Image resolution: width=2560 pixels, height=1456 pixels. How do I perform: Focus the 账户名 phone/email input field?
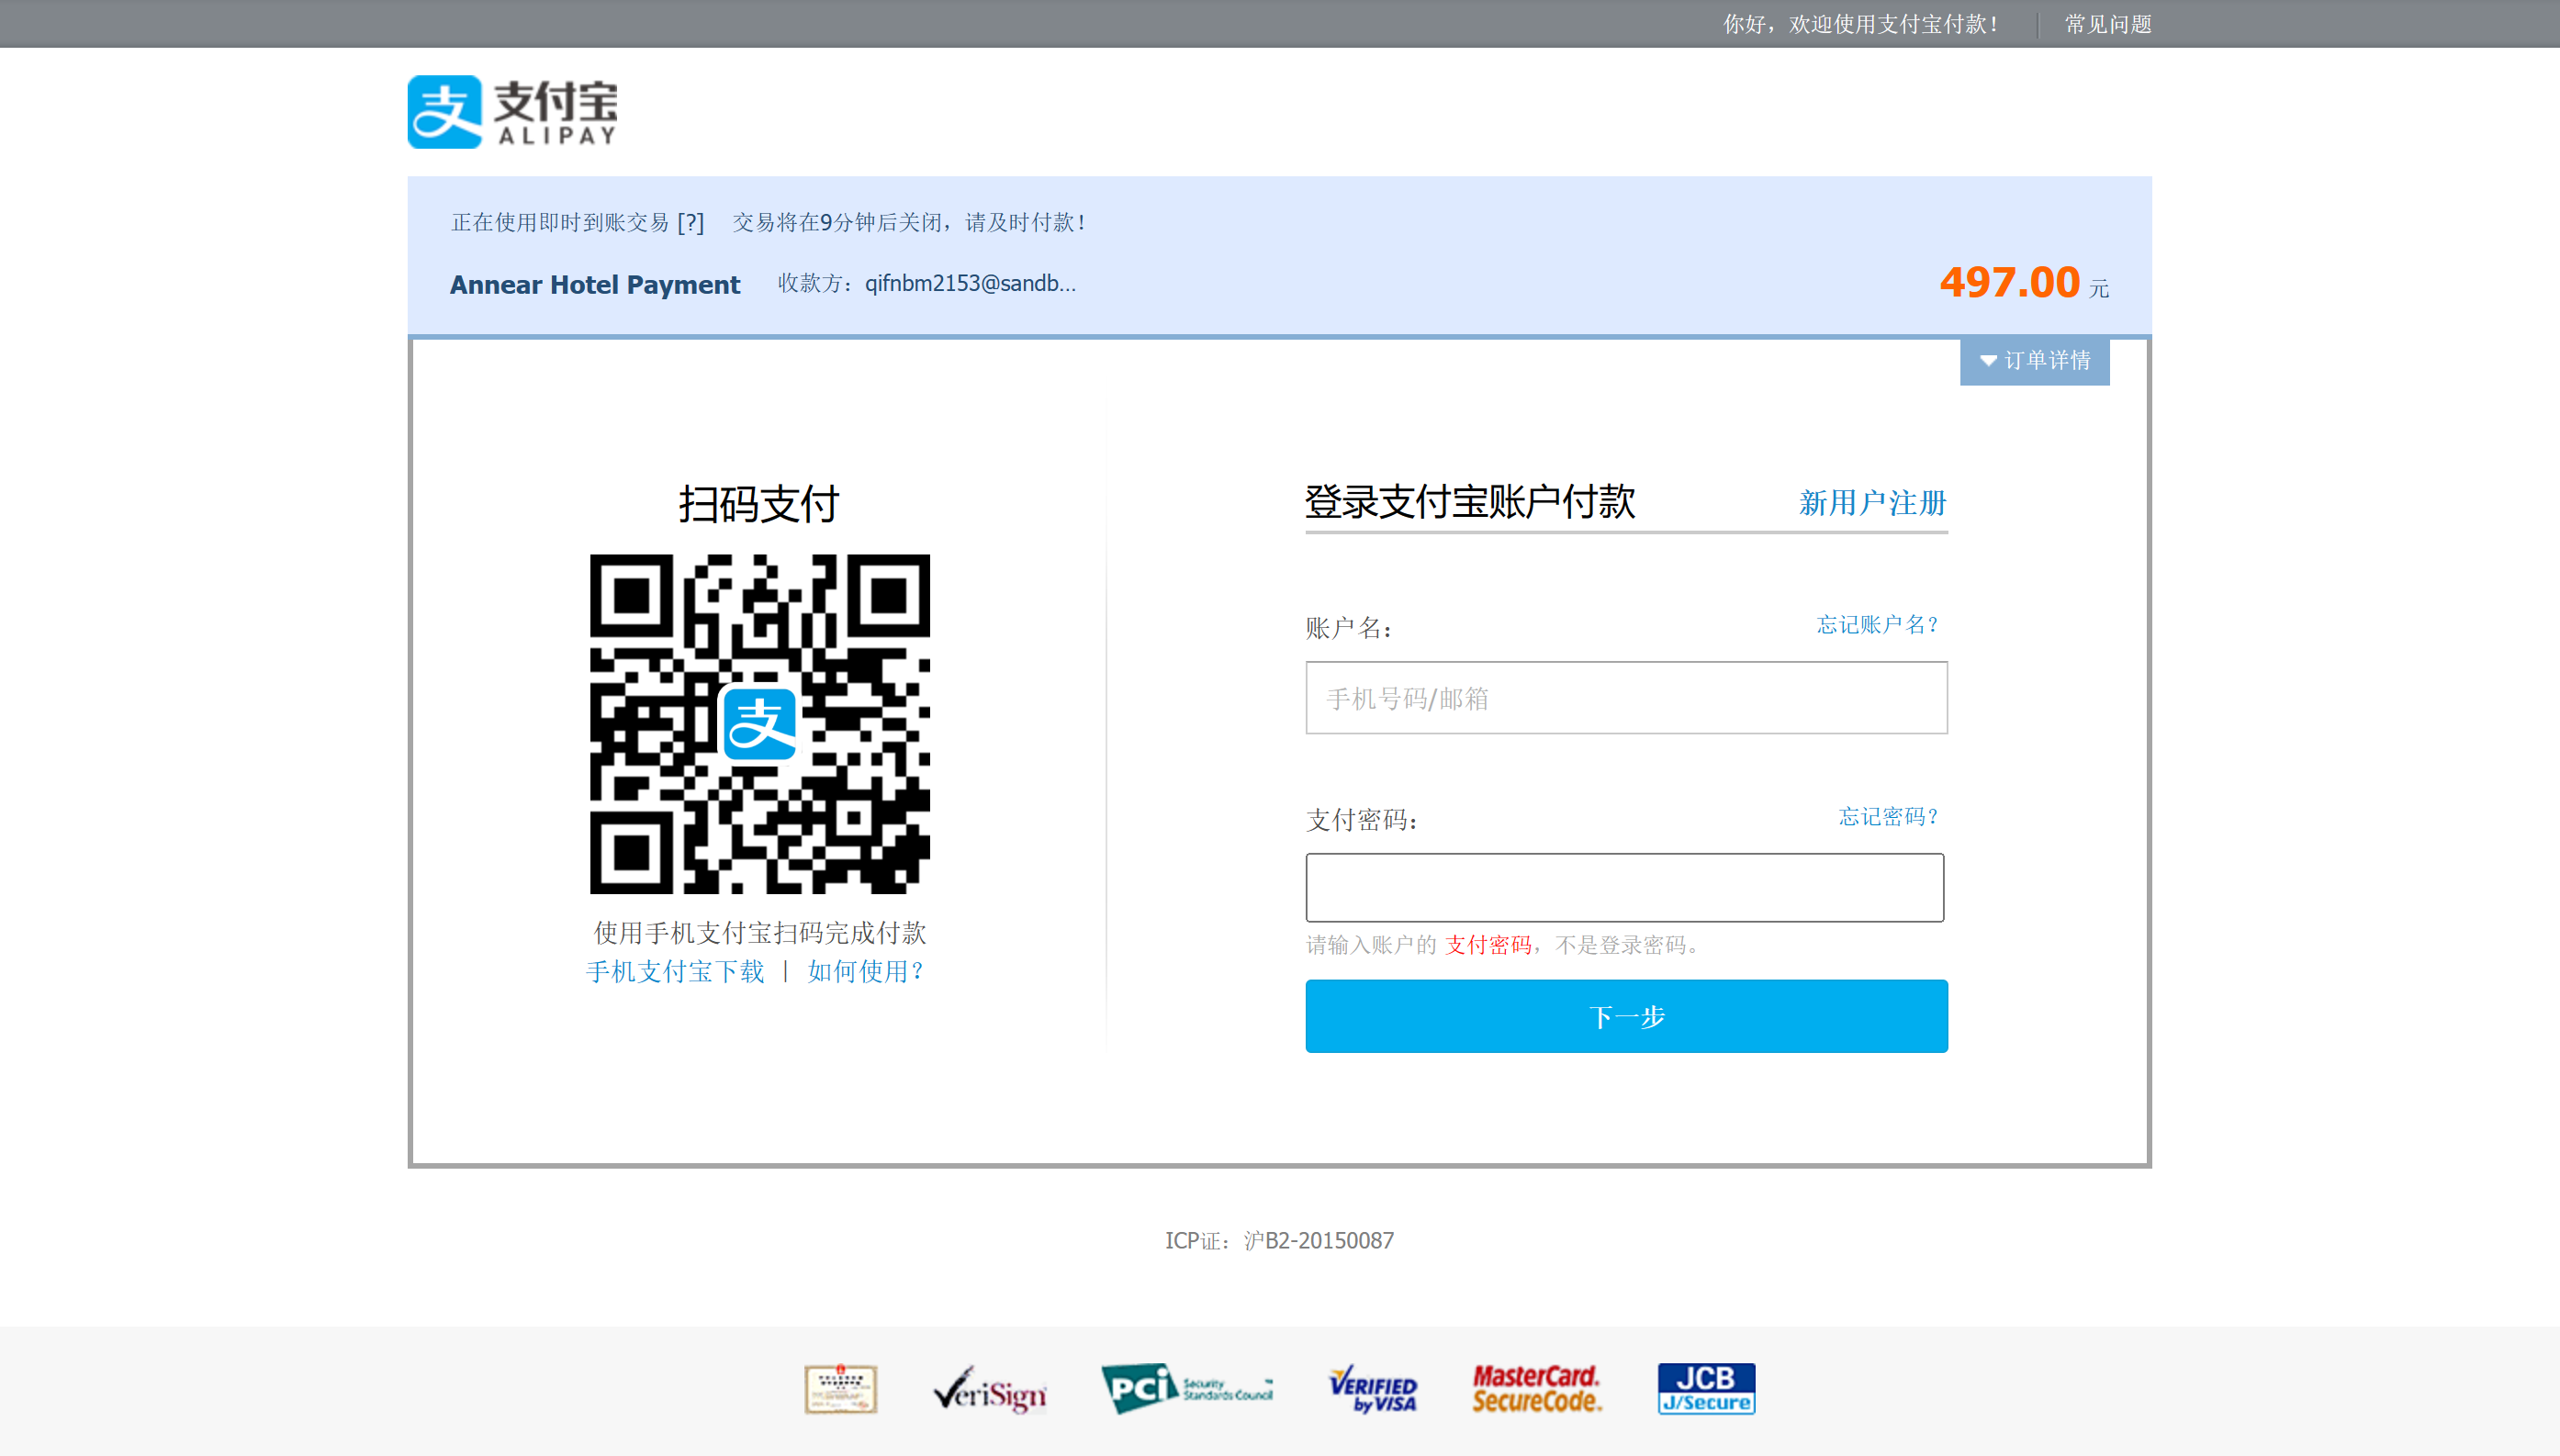point(1627,698)
